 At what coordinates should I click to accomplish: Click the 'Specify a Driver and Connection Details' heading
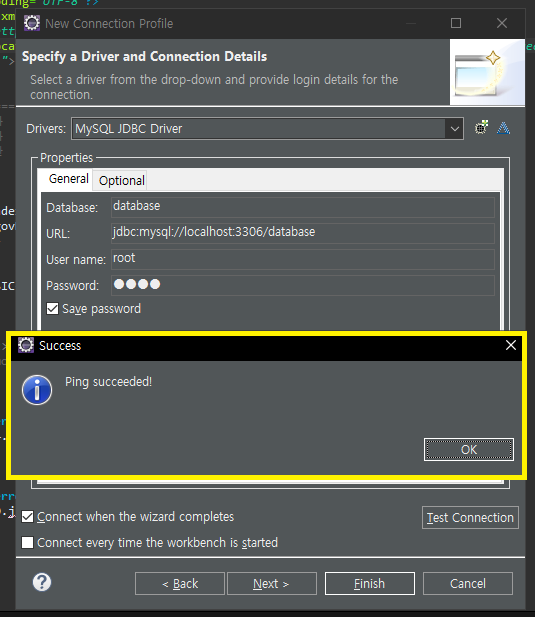pyautogui.click(x=144, y=57)
